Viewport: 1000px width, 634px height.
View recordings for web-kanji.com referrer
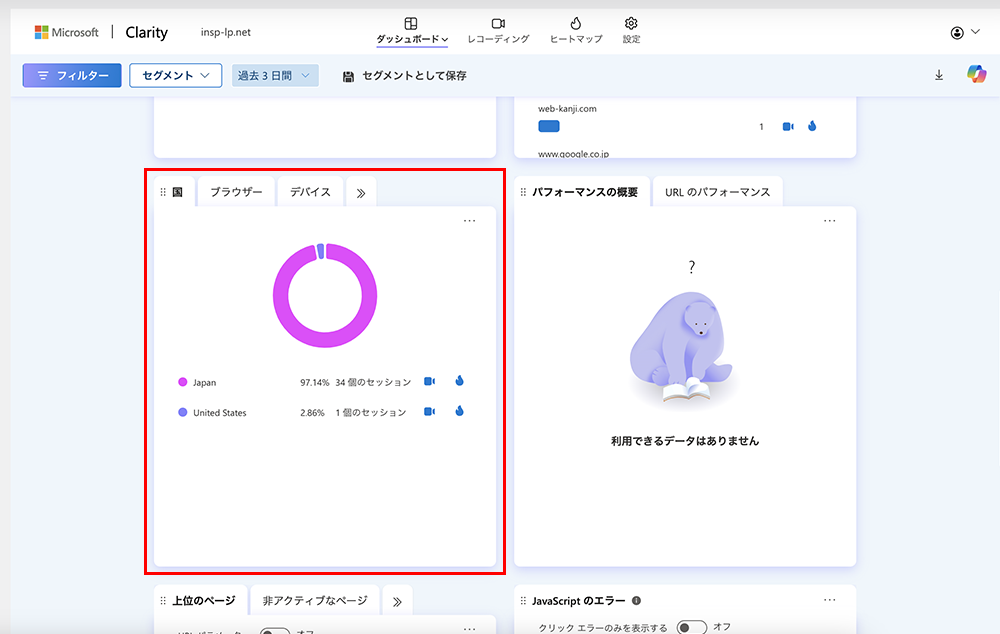pyautogui.click(x=788, y=126)
